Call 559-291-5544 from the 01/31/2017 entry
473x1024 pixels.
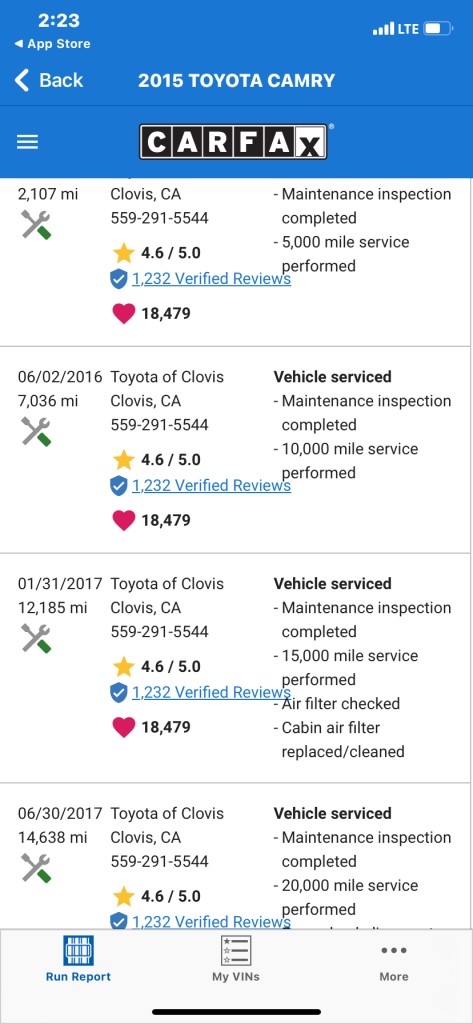[x=159, y=632]
